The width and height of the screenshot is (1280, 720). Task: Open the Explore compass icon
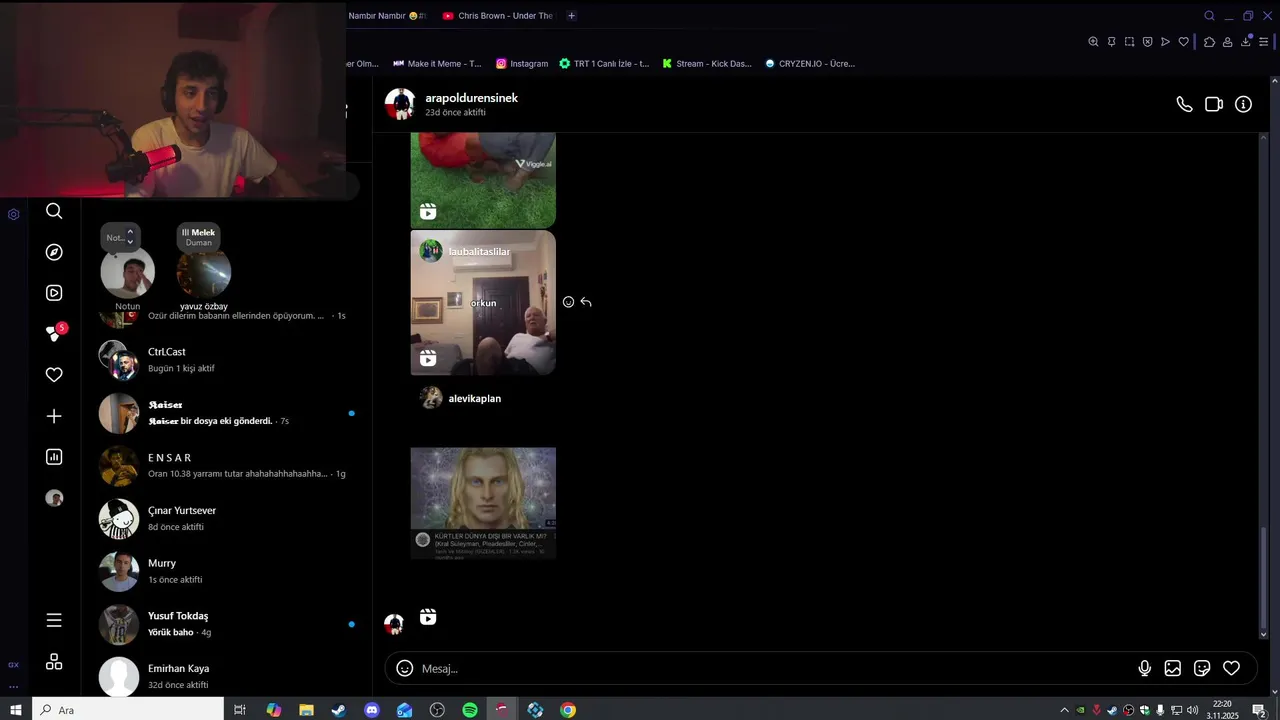tap(54, 252)
